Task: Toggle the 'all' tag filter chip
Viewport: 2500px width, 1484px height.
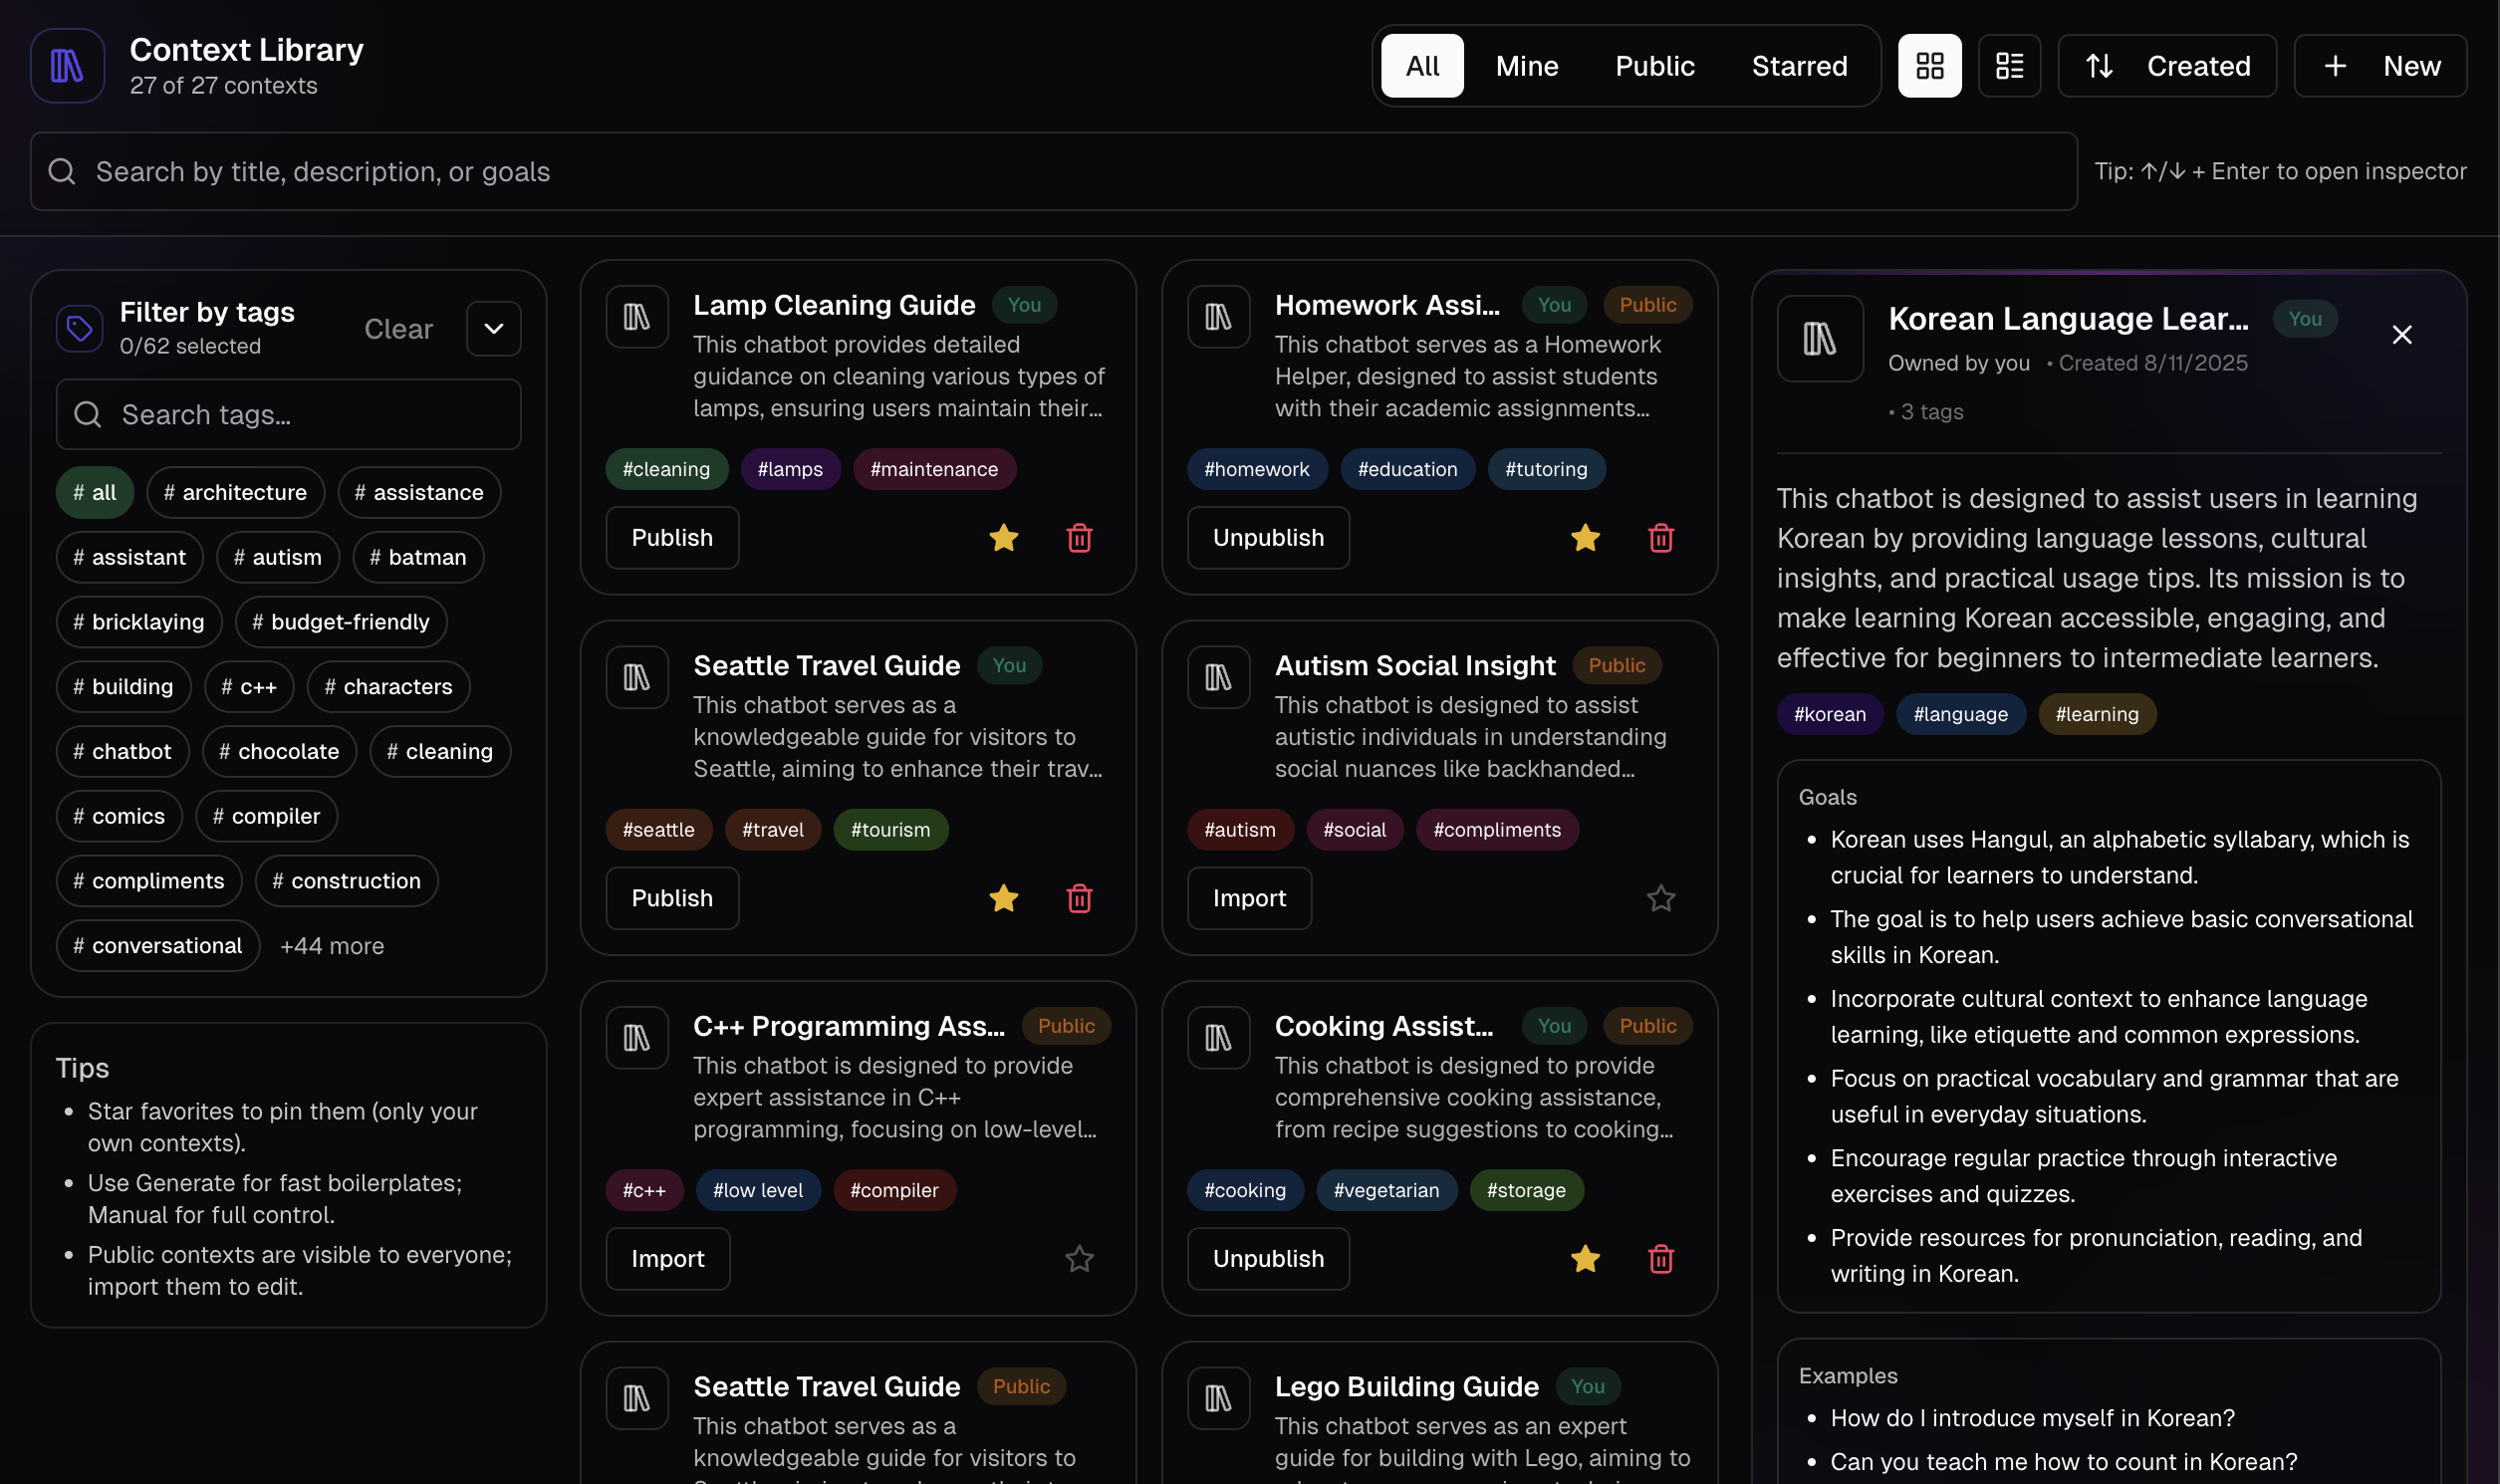Action: coord(95,492)
